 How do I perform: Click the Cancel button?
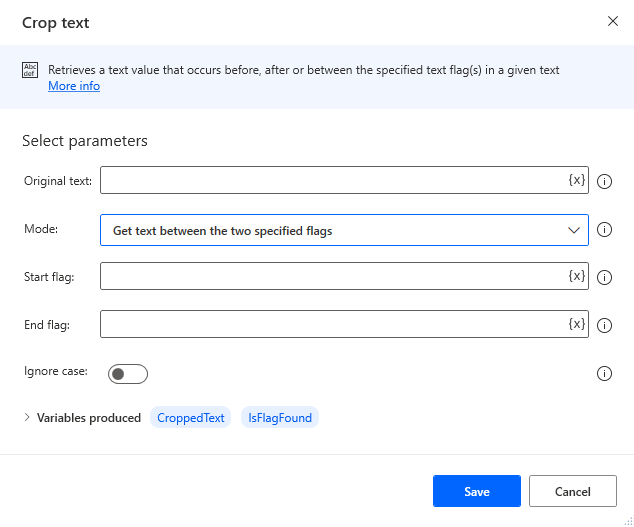coord(573,491)
